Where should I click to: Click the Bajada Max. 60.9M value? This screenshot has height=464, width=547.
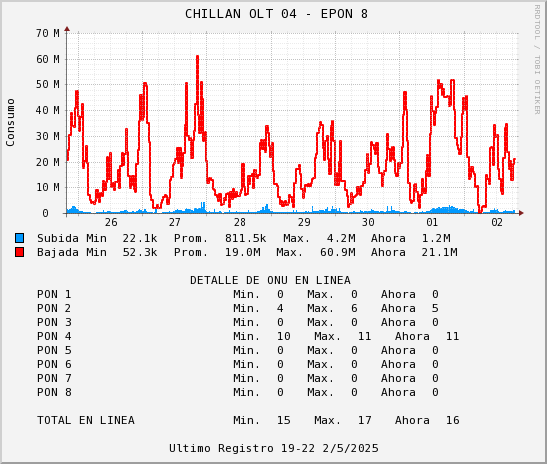tap(338, 252)
